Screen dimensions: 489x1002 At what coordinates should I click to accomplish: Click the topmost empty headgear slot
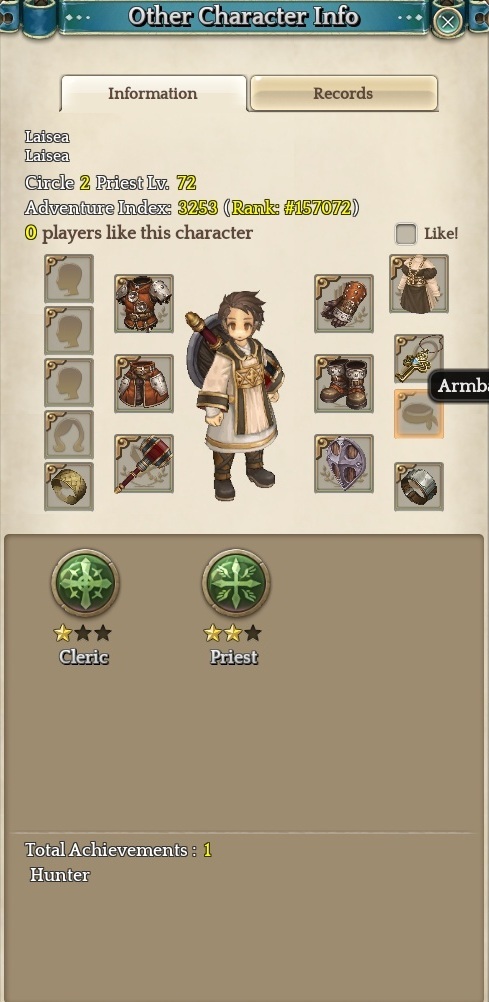[69, 279]
